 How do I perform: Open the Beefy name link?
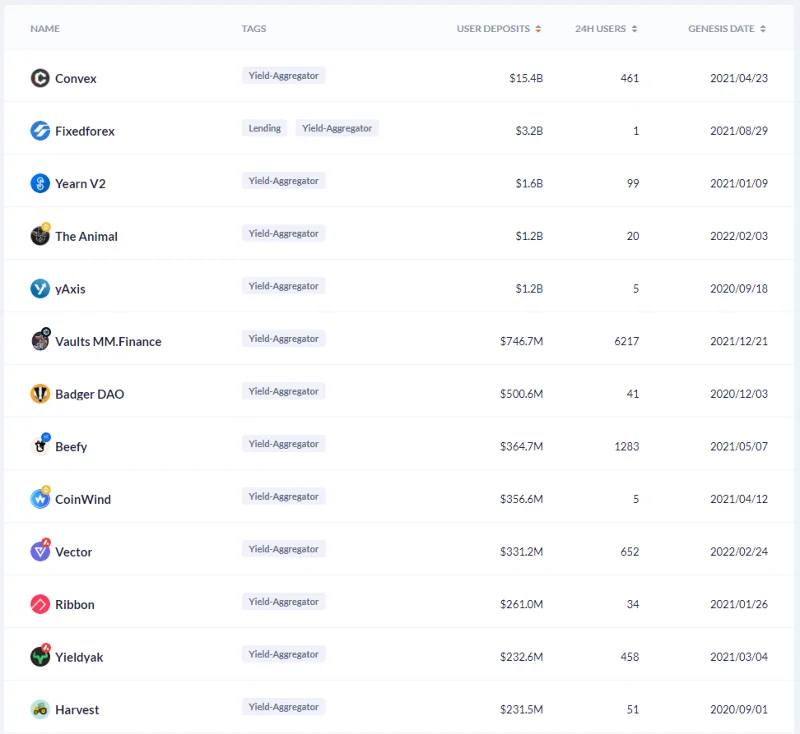pyautogui.click(x=71, y=446)
